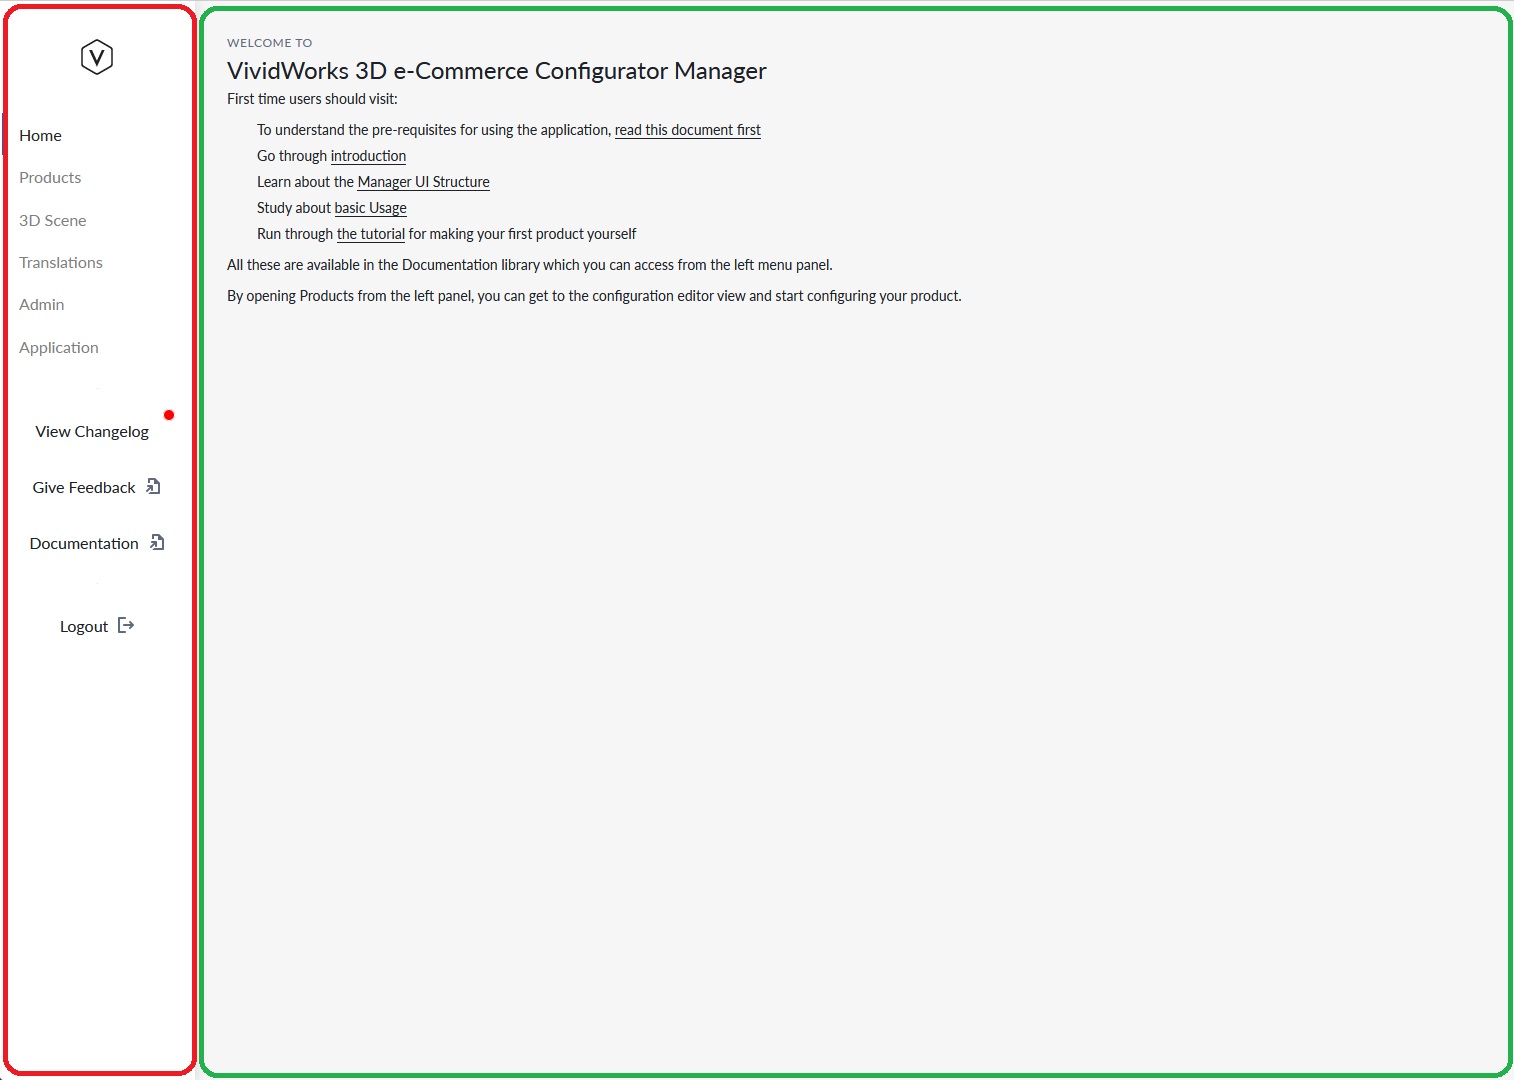1514x1080 pixels.
Task: Click Logout
Action: coord(84,626)
